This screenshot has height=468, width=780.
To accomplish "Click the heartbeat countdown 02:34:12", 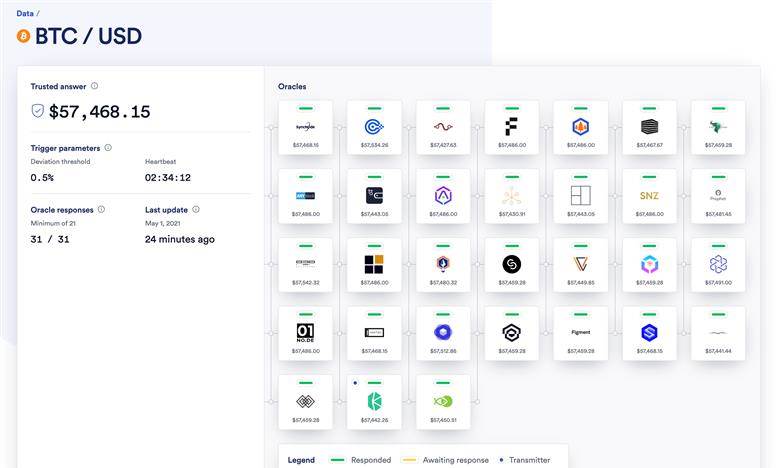I will 168,178.
